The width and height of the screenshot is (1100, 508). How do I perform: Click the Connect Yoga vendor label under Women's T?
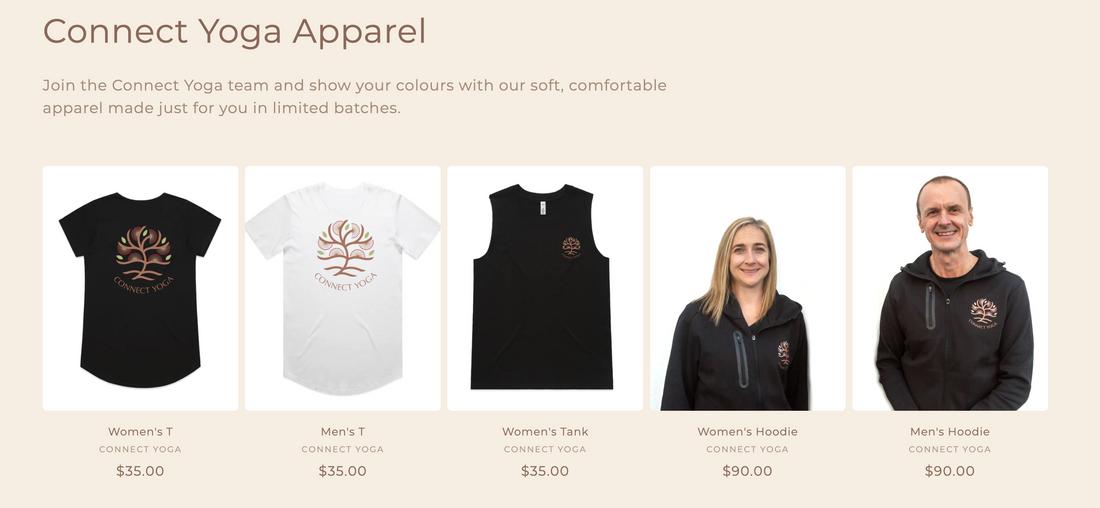140,449
